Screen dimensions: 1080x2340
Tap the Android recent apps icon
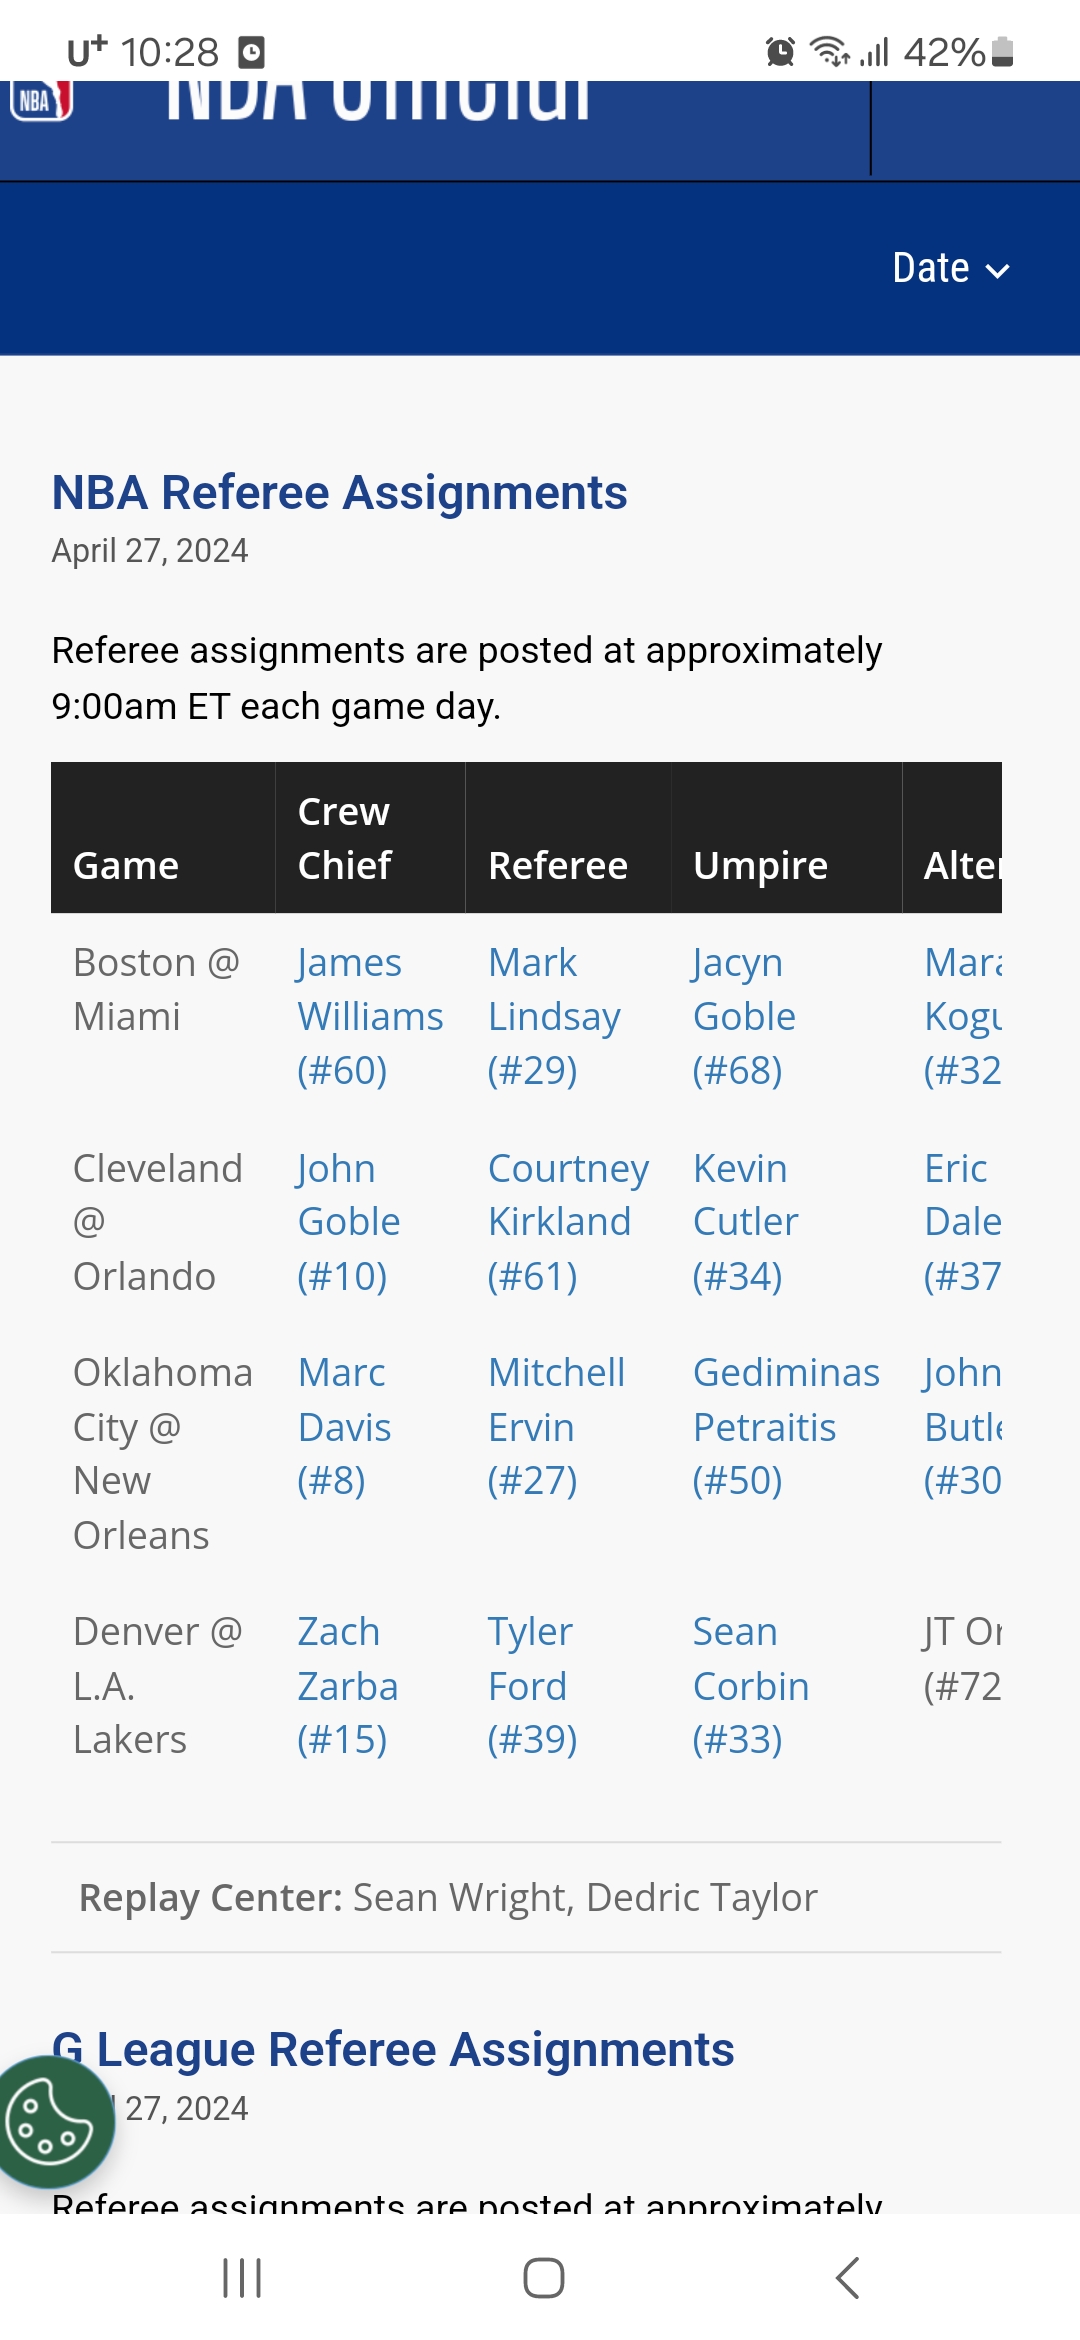[242, 2278]
